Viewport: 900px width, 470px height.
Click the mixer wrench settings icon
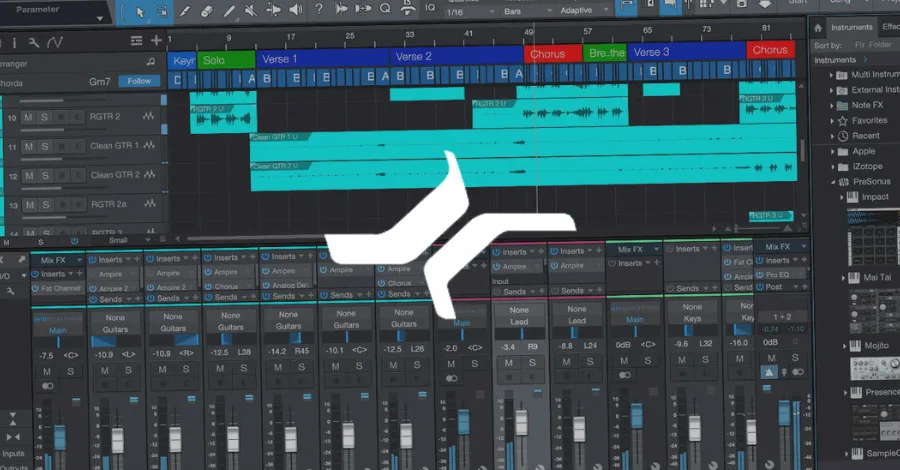(x=10, y=292)
